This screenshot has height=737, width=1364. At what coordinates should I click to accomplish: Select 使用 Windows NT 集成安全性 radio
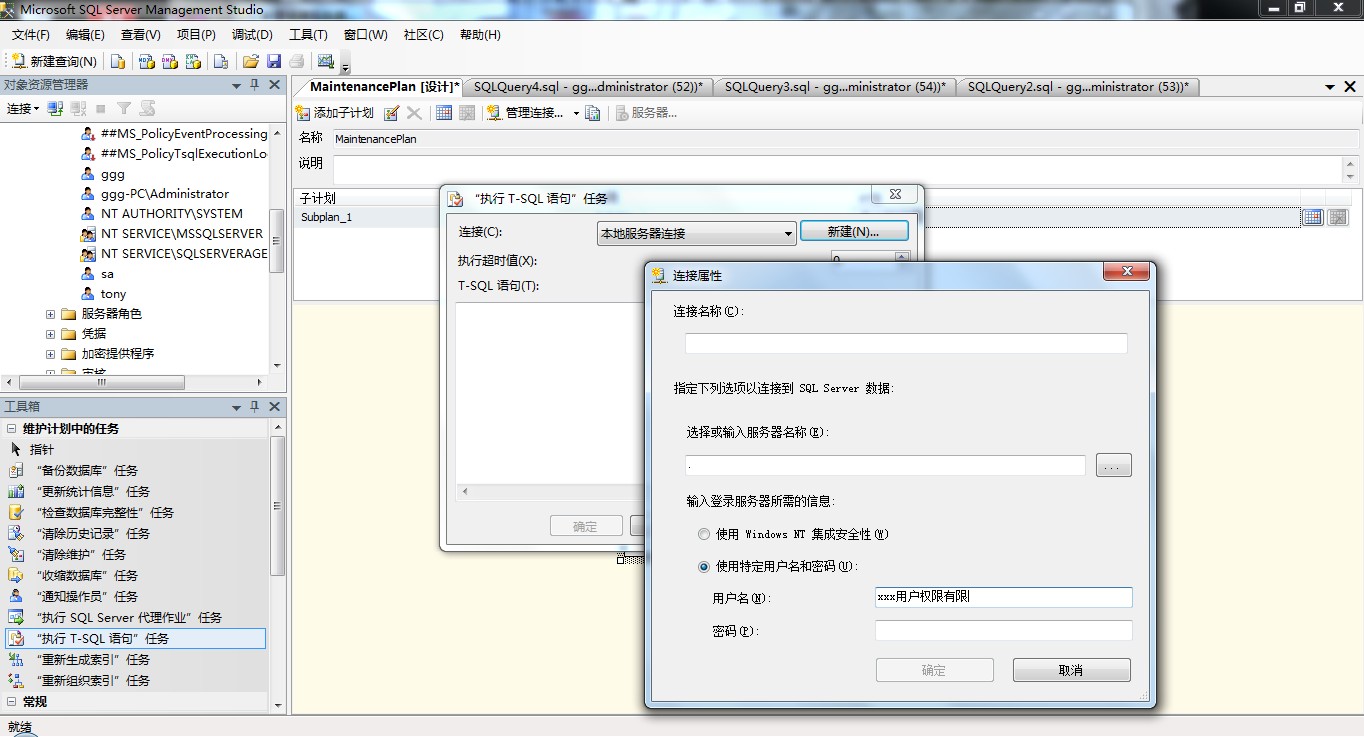coord(704,534)
